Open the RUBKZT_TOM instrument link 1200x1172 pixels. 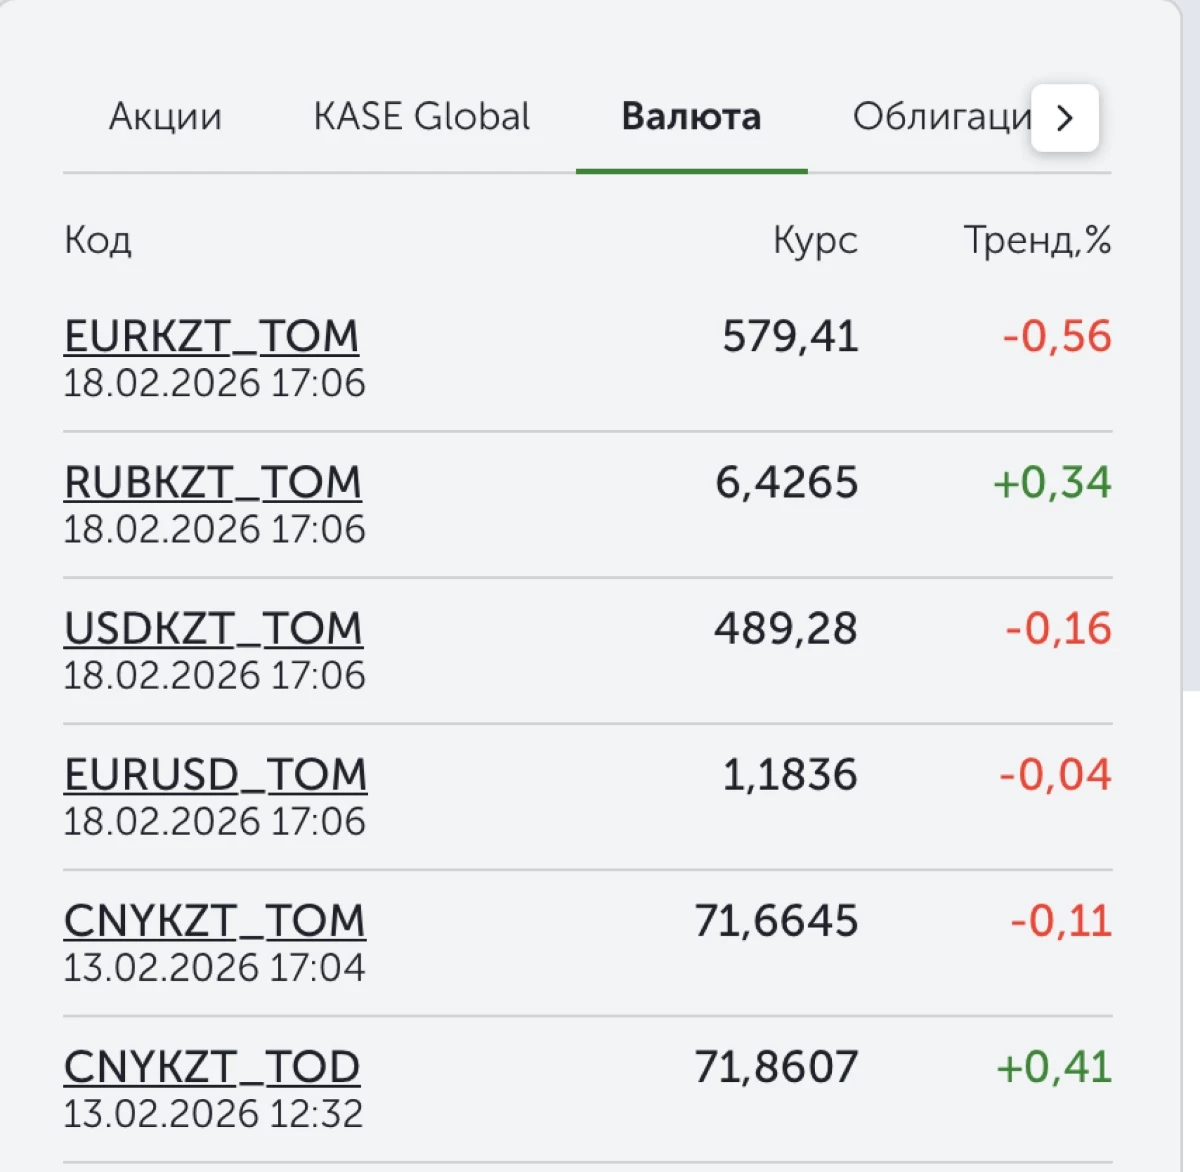[x=212, y=482]
